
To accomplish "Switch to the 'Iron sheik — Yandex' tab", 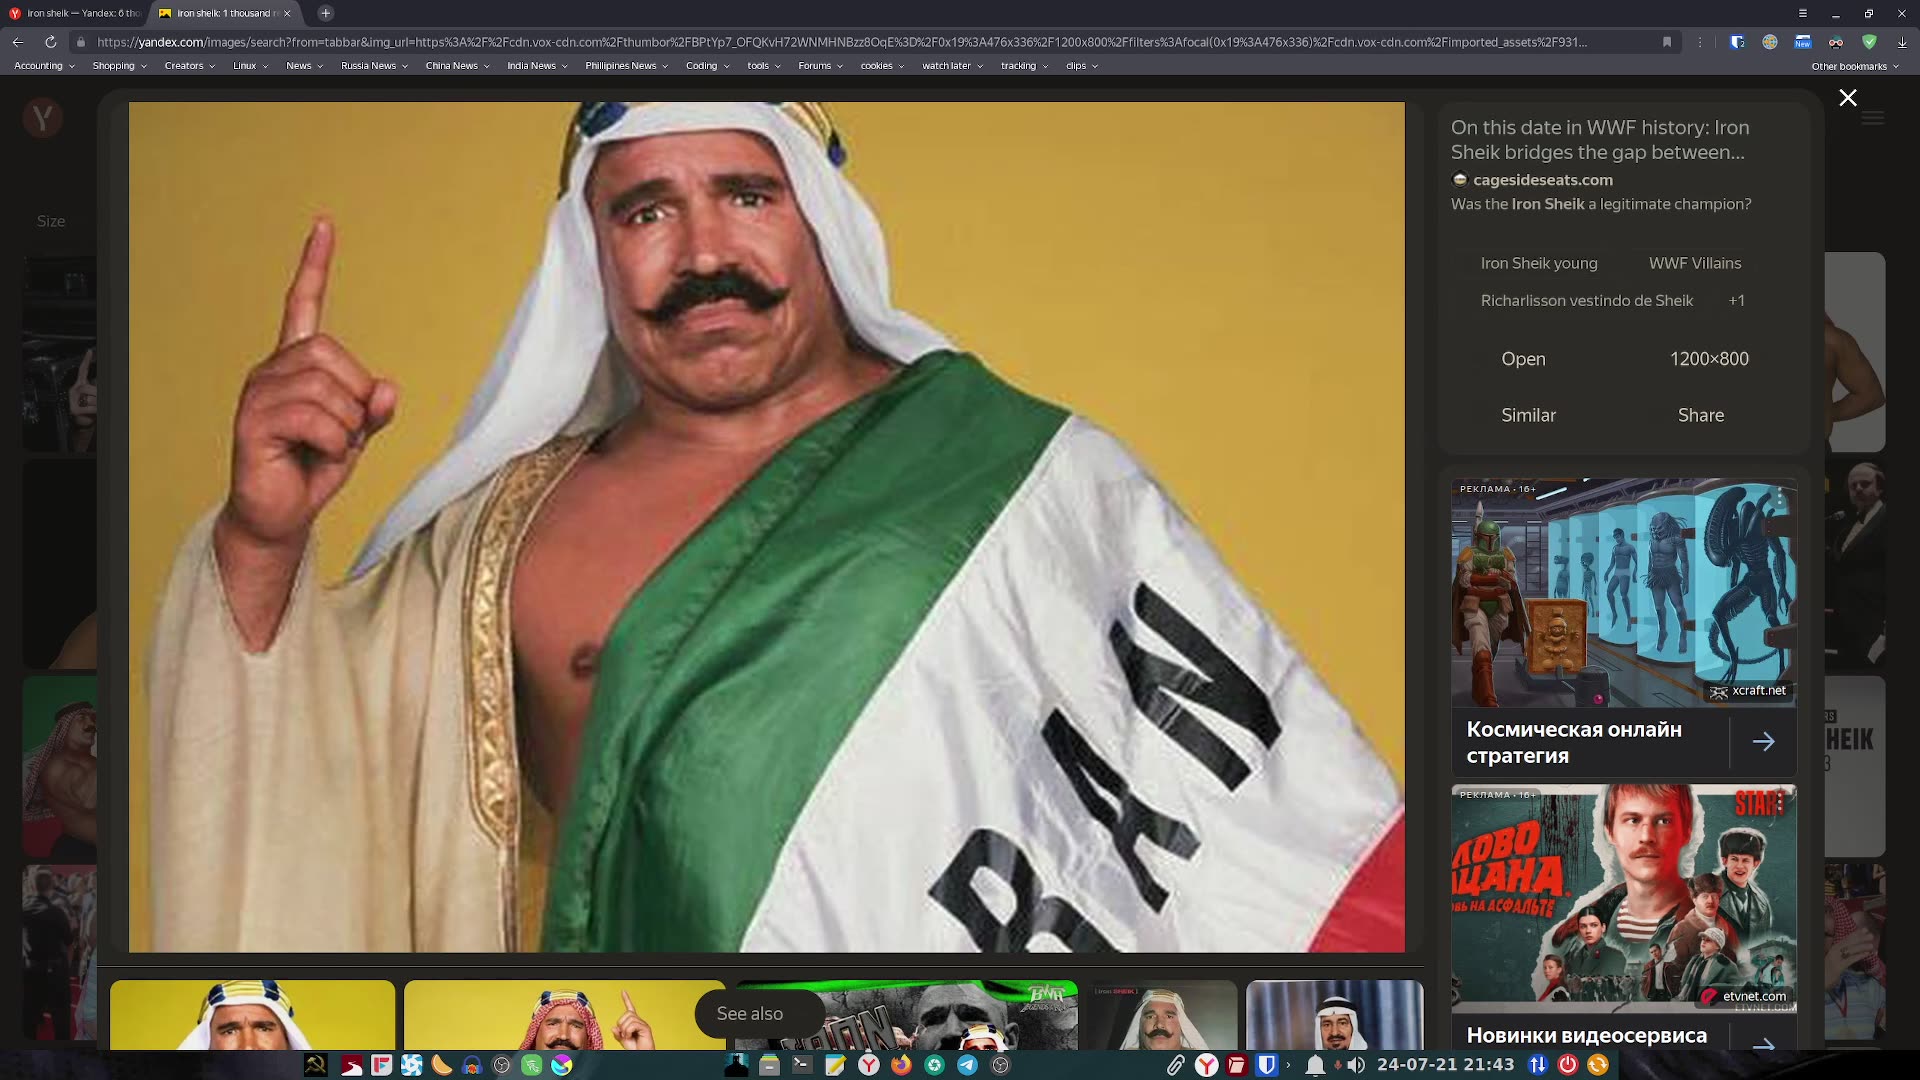I will click(75, 13).
